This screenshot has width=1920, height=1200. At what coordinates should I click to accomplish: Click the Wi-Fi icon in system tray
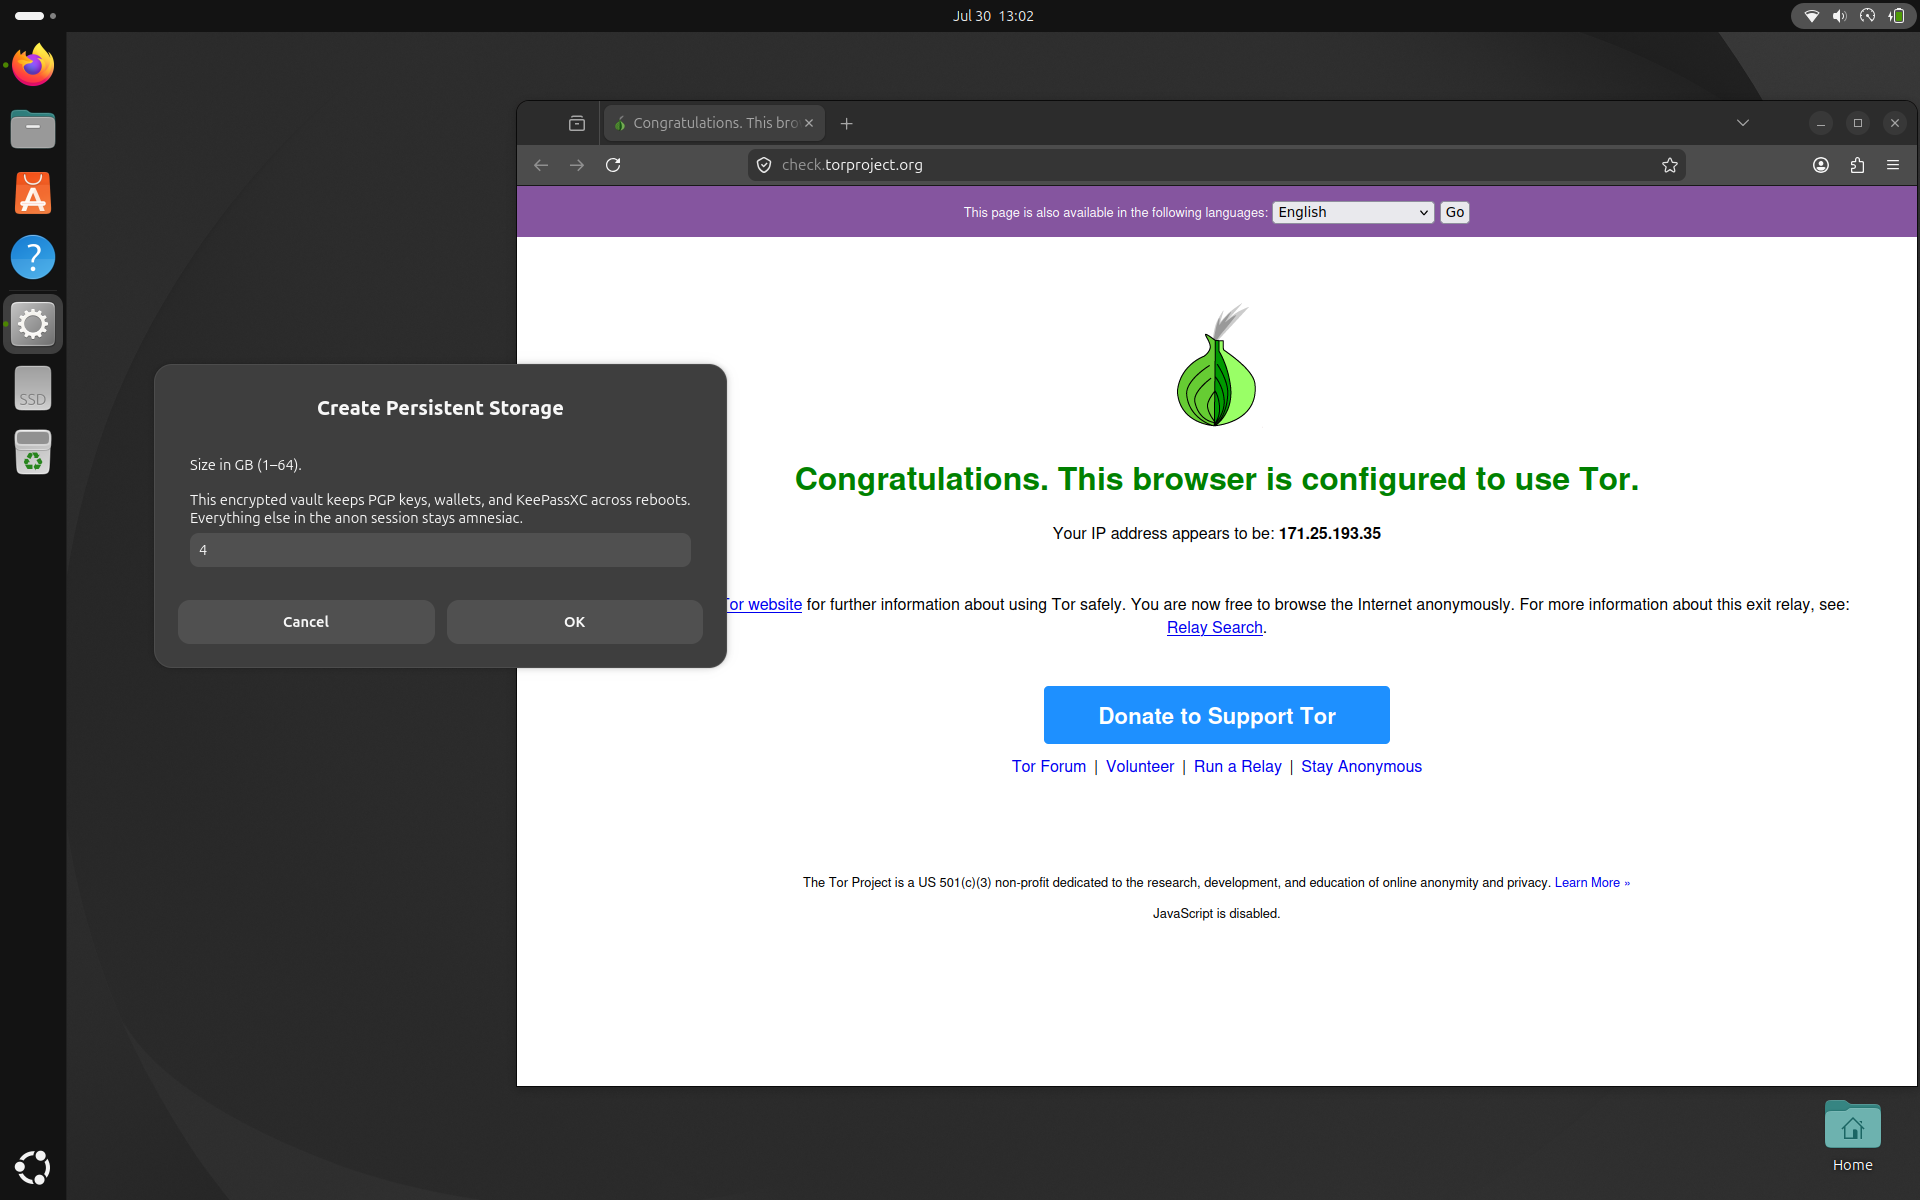1811,16
